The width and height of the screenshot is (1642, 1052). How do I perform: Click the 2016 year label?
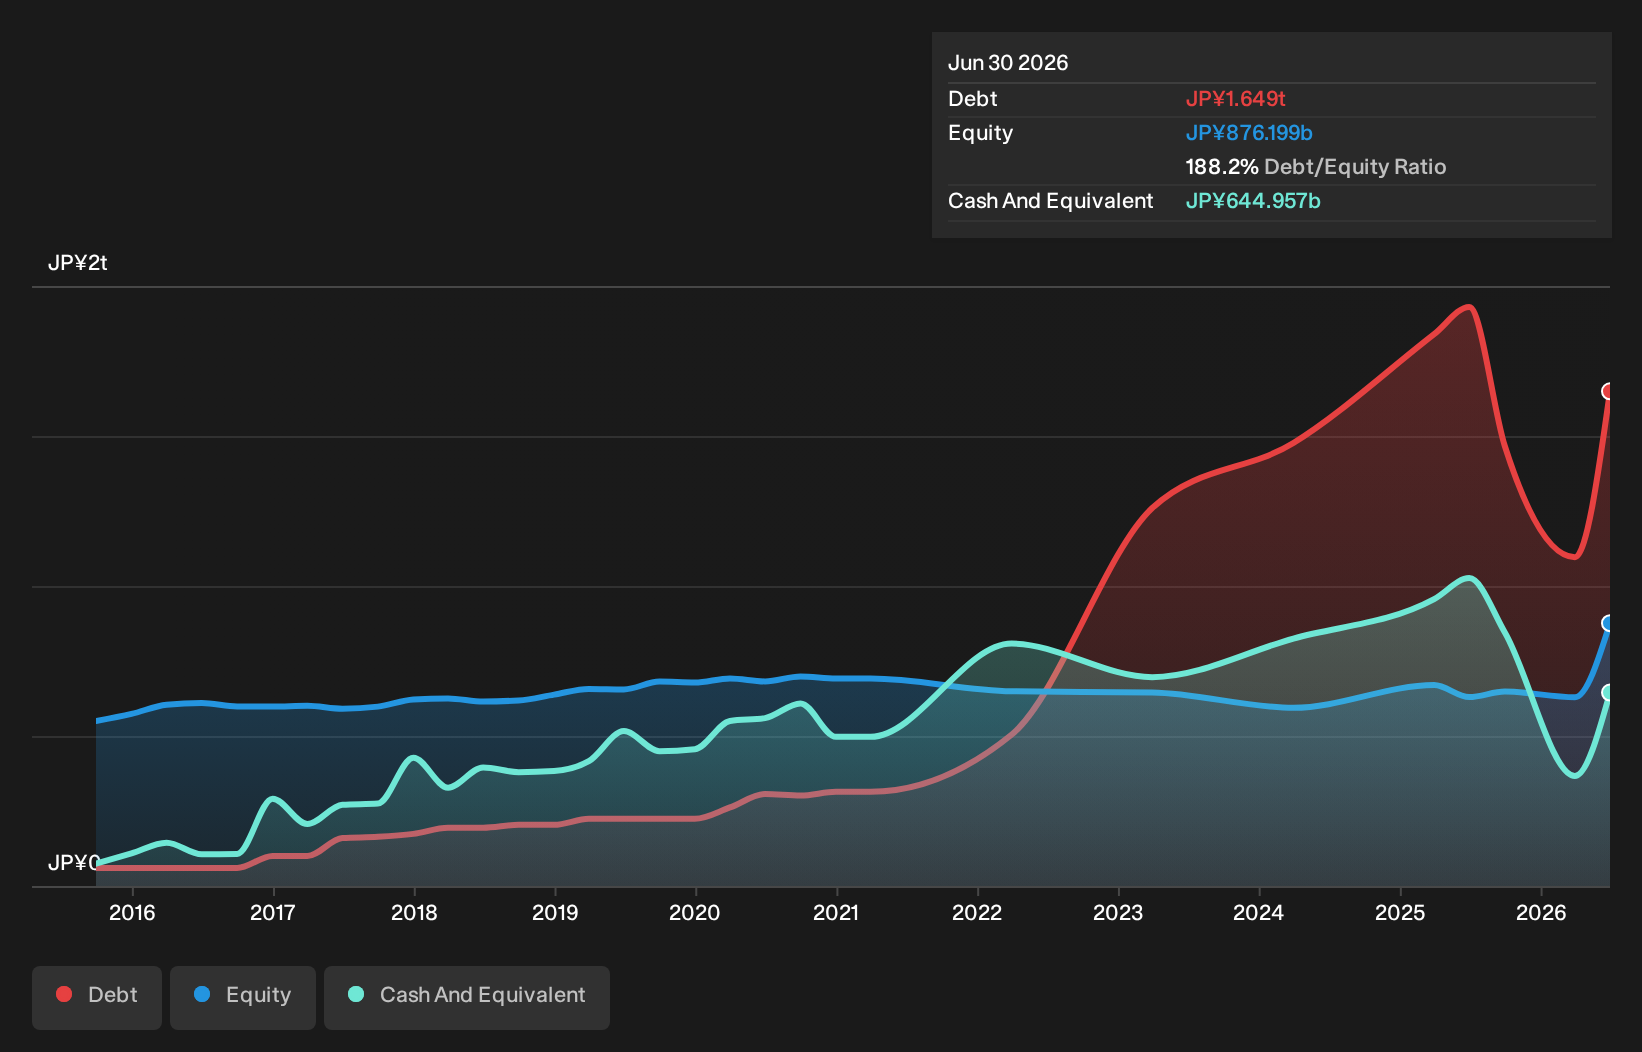[x=132, y=913]
